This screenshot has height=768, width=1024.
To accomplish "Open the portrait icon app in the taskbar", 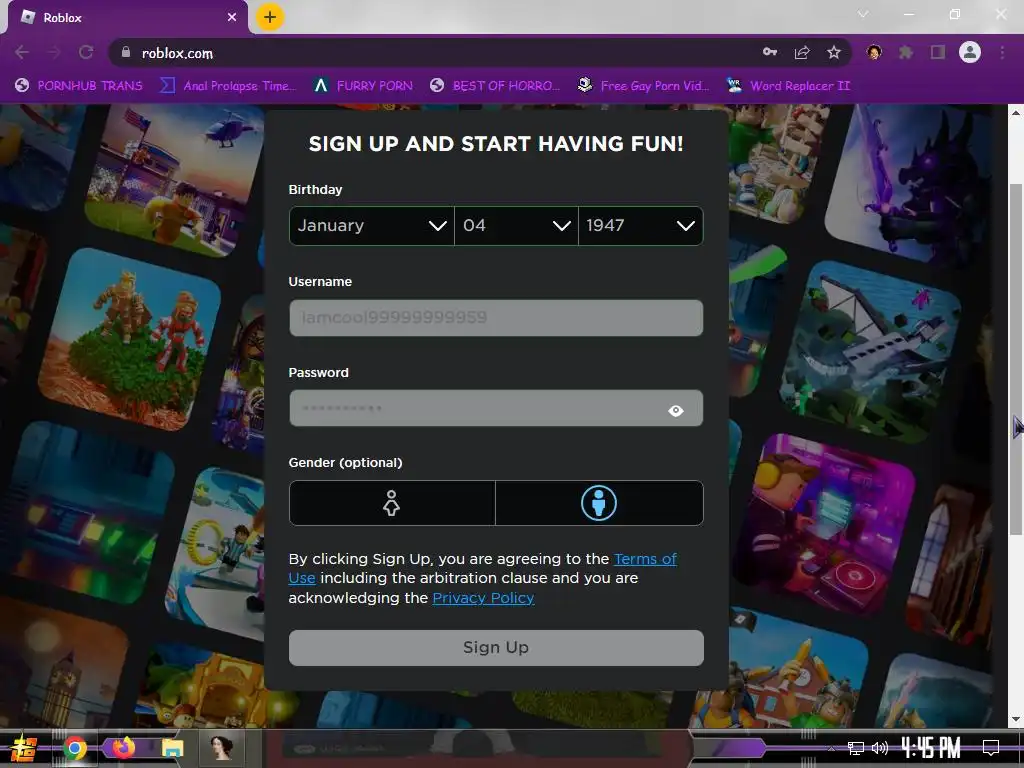I will 221,748.
